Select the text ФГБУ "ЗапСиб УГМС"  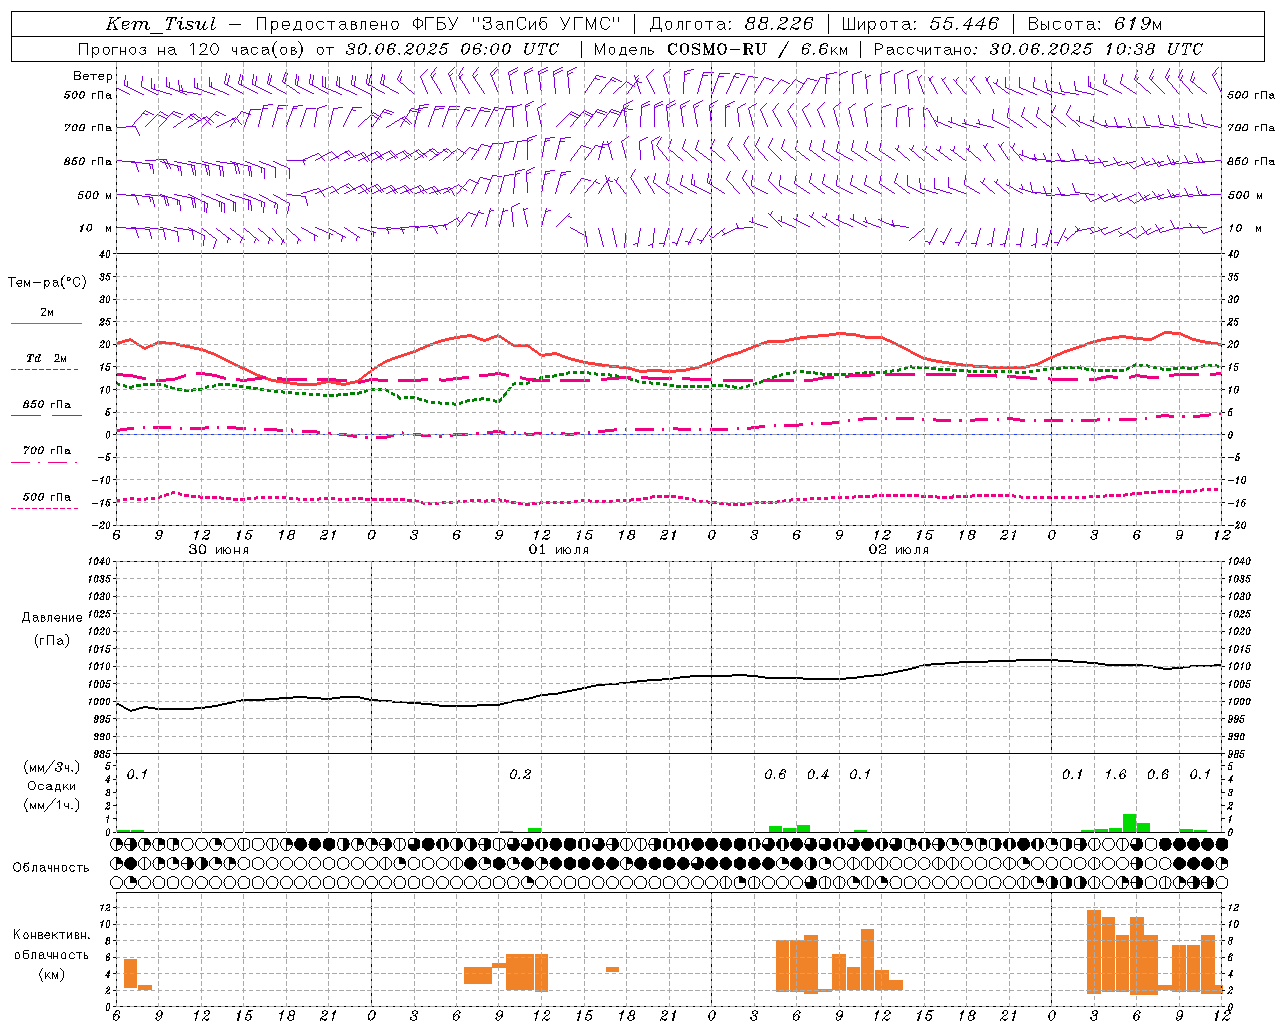517,24
